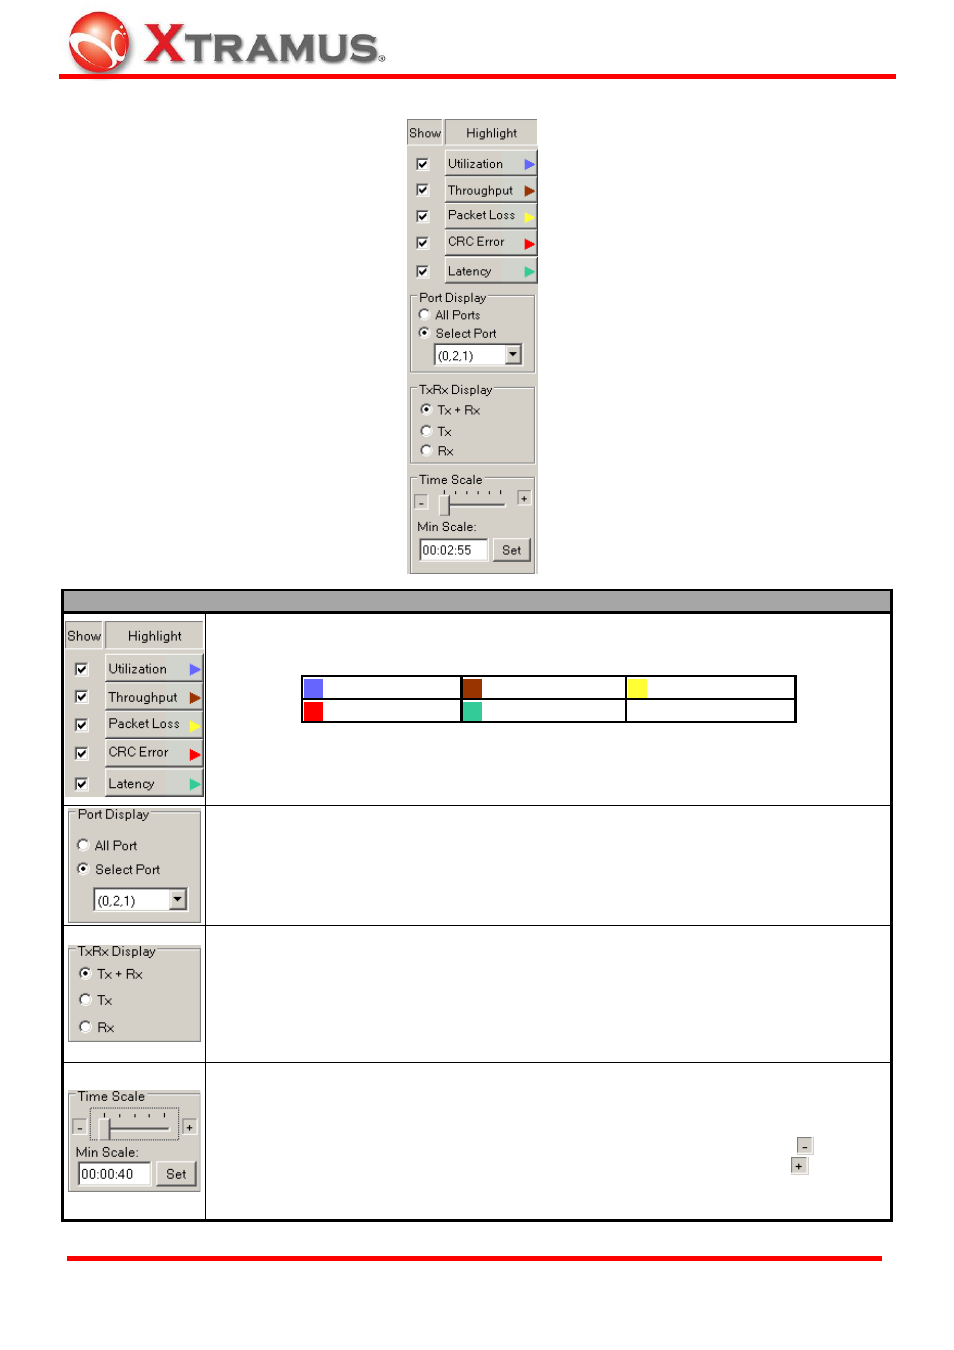The width and height of the screenshot is (954, 1350).
Task: Choose Tx + Rx radio in upper panel
Action: point(426,410)
